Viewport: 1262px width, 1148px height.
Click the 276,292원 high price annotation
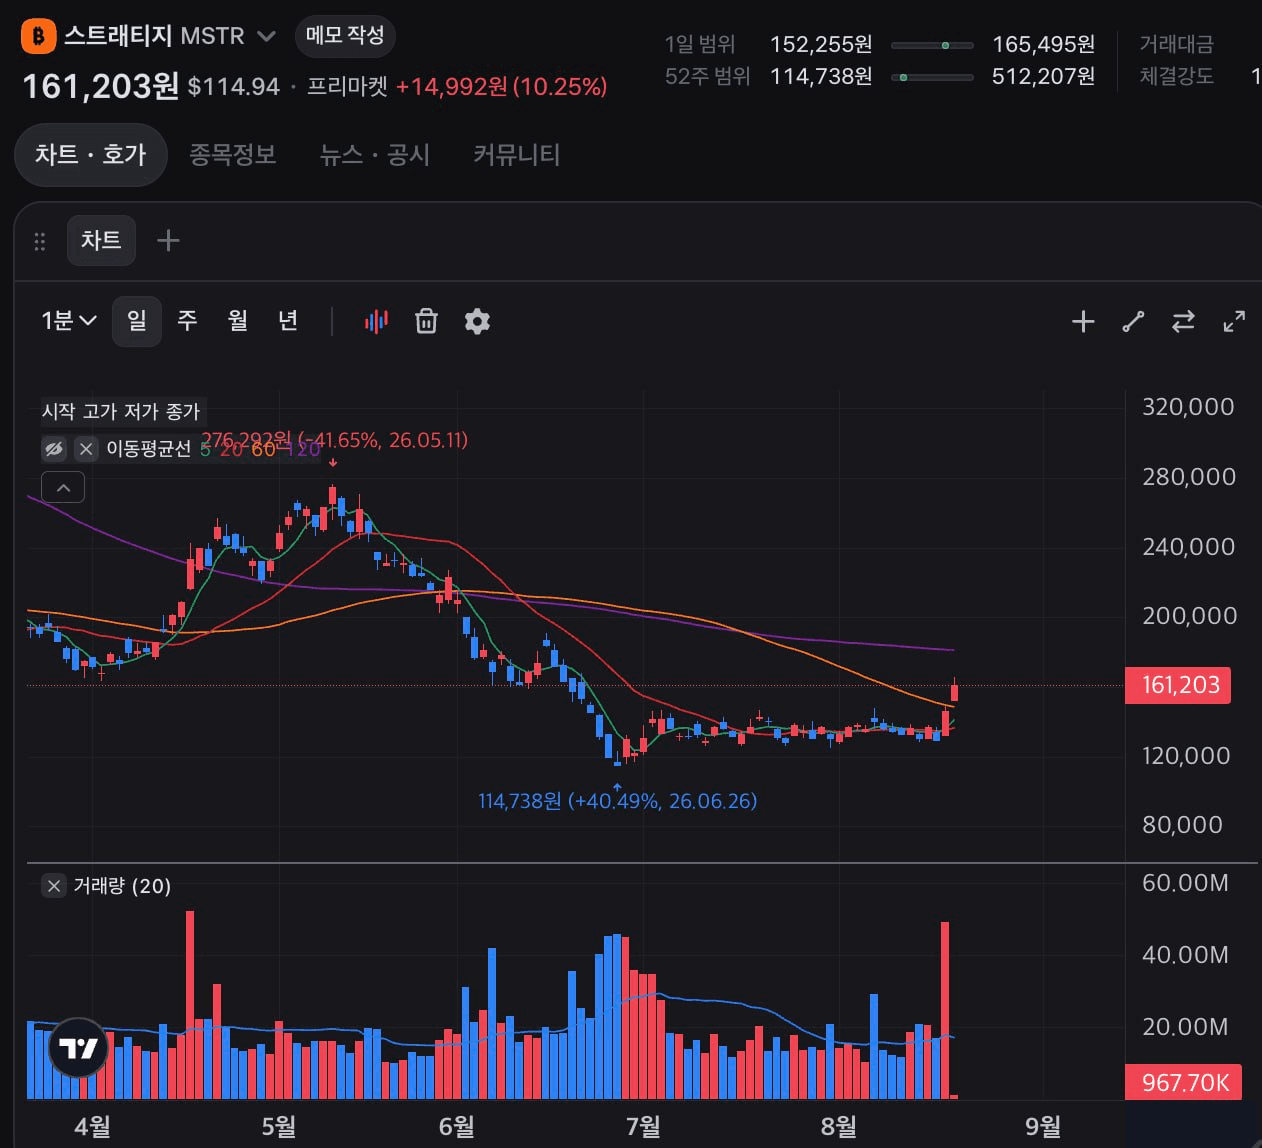[335, 440]
